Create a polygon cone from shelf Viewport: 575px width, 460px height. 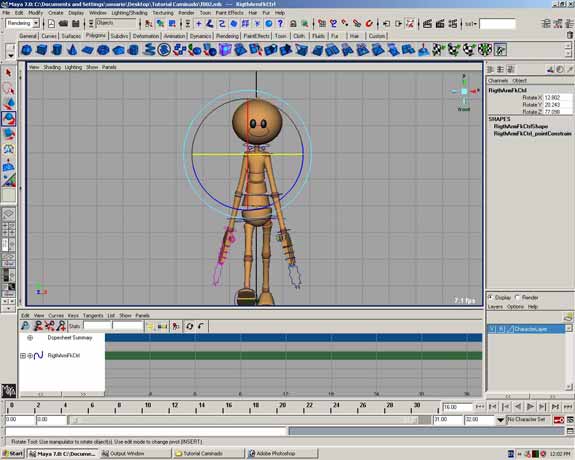pos(73,50)
